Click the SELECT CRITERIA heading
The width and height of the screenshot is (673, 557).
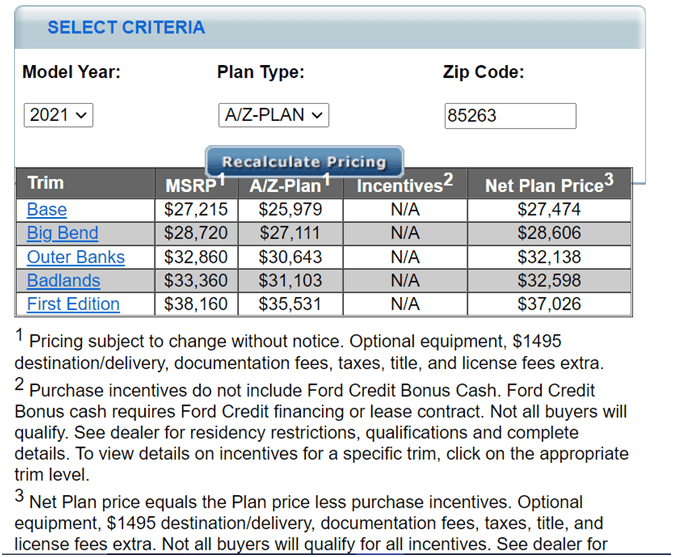pyautogui.click(x=126, y=28)
